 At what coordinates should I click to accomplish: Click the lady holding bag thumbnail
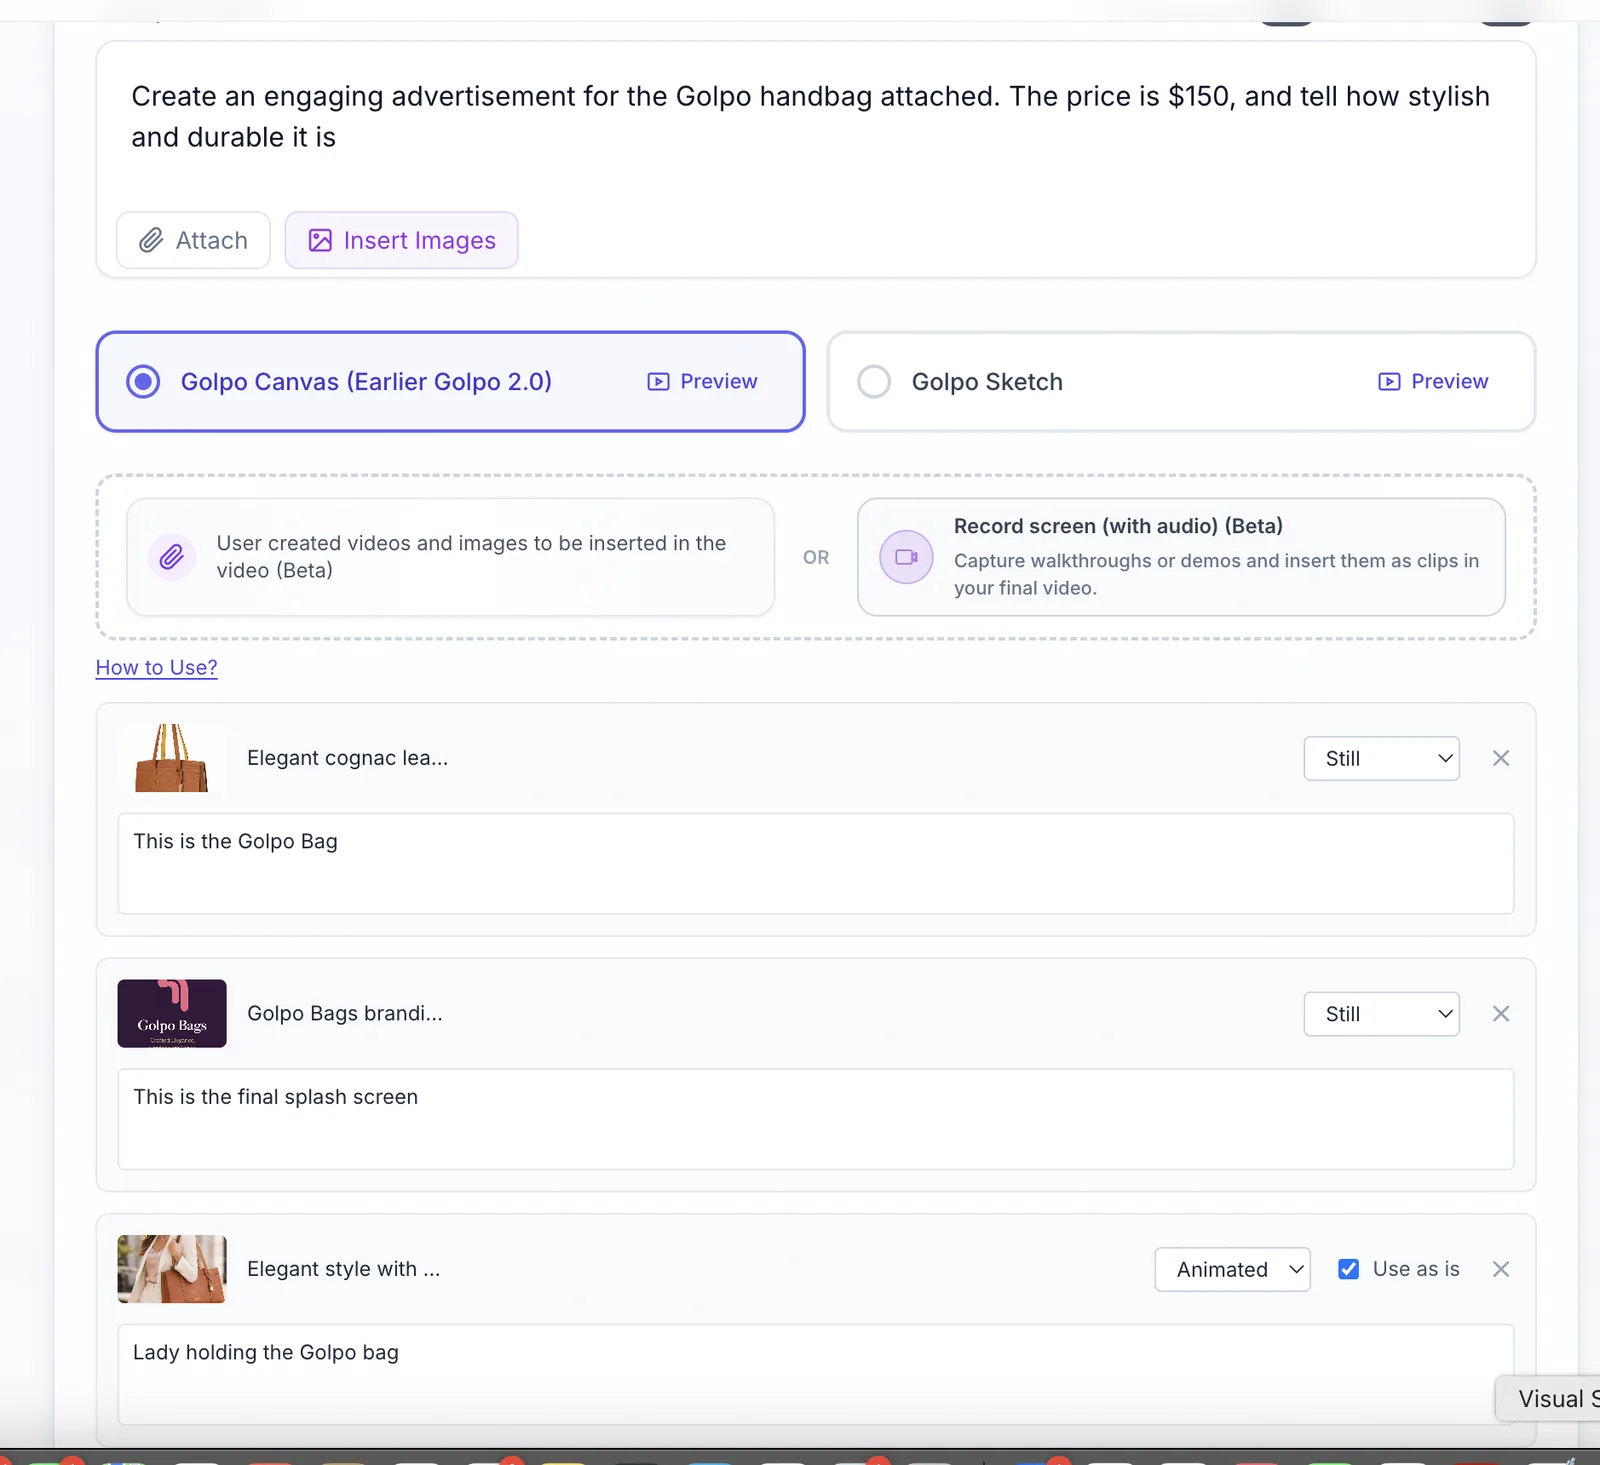click(172, 1269)
